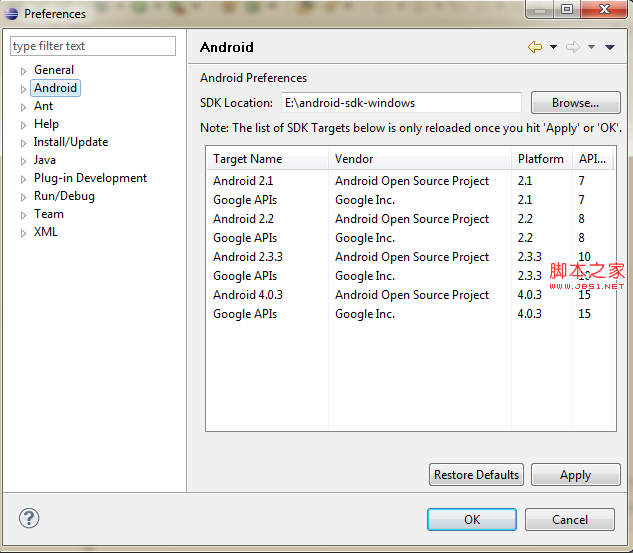Viewport: 633px width, 553px height.
Task: Expand the Run/Debug tree node
Action: (x=23, y=197)
